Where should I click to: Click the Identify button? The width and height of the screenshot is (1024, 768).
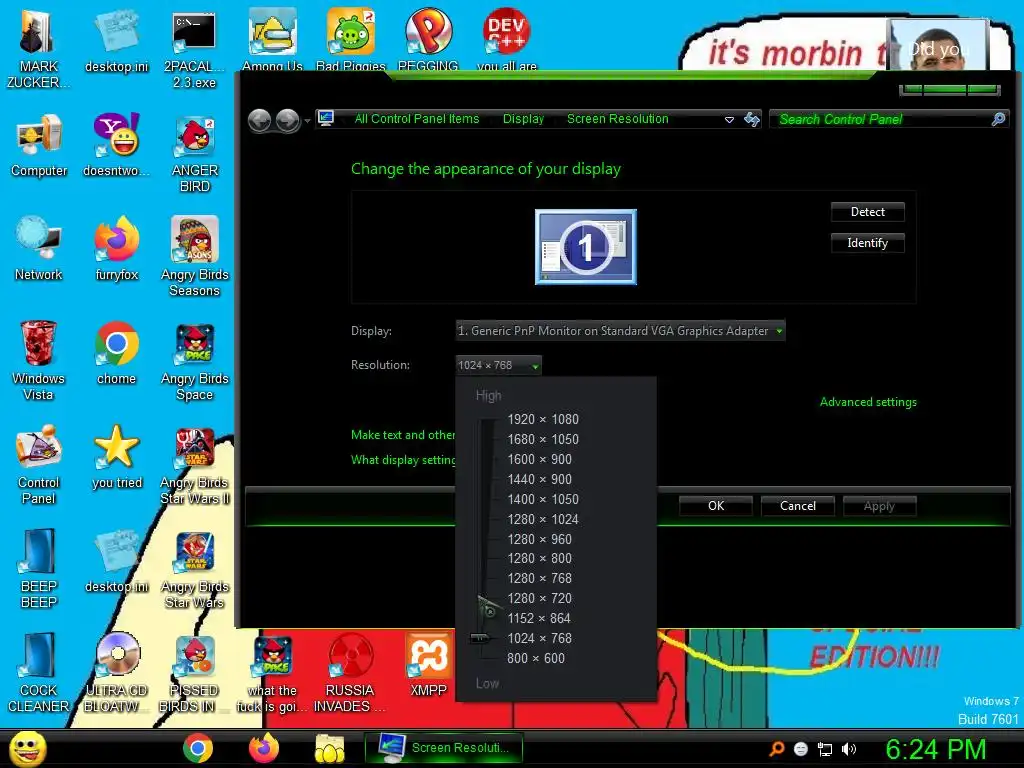click(867, 243)
